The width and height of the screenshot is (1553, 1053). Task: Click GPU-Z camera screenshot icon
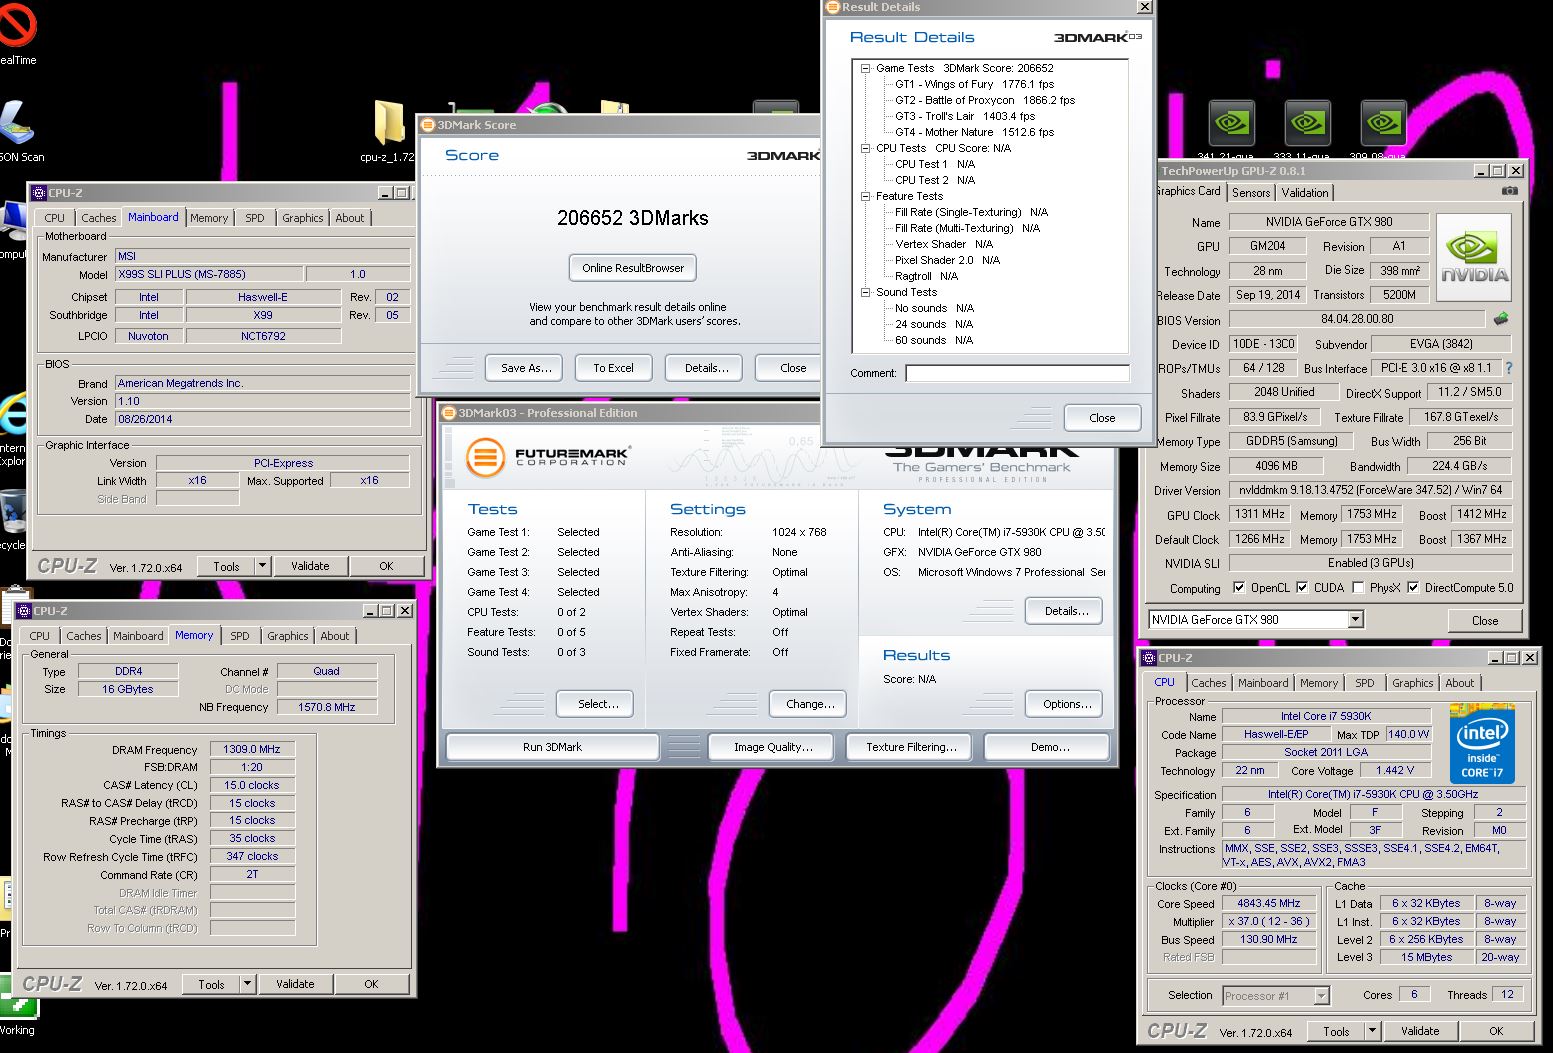(x=1510, y=191)
